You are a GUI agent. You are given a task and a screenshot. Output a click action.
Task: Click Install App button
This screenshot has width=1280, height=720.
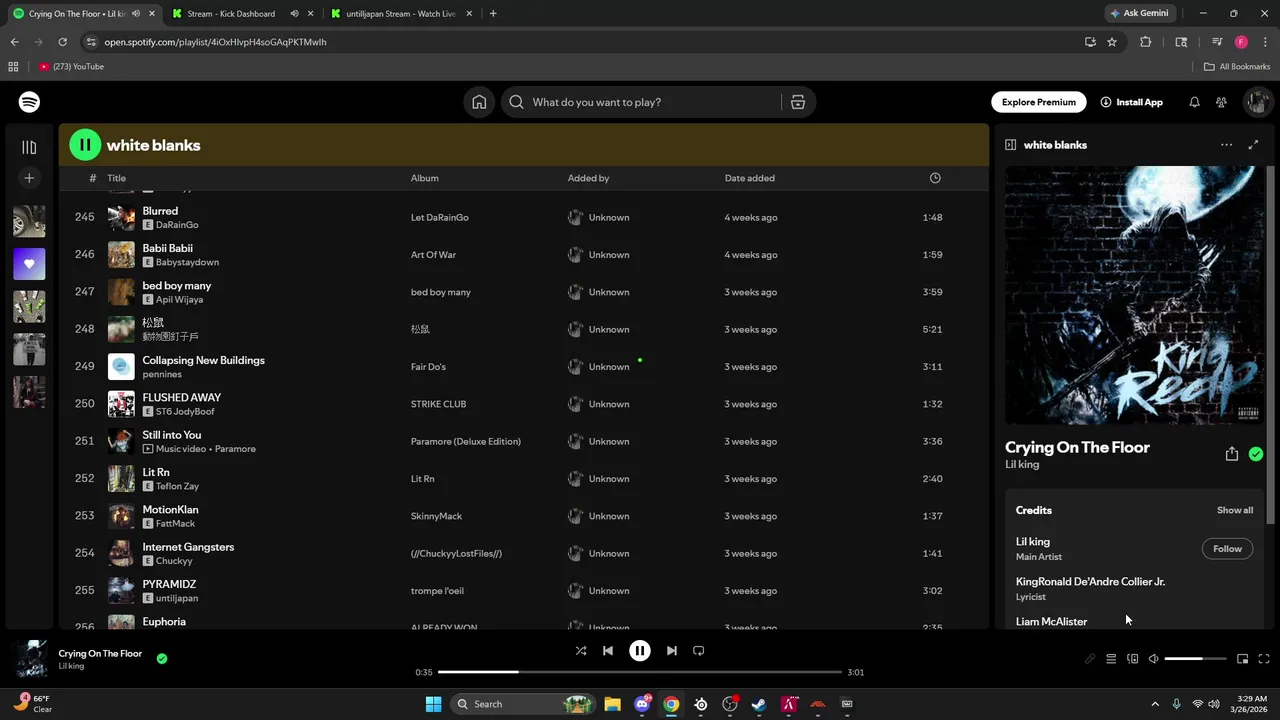1132,102
